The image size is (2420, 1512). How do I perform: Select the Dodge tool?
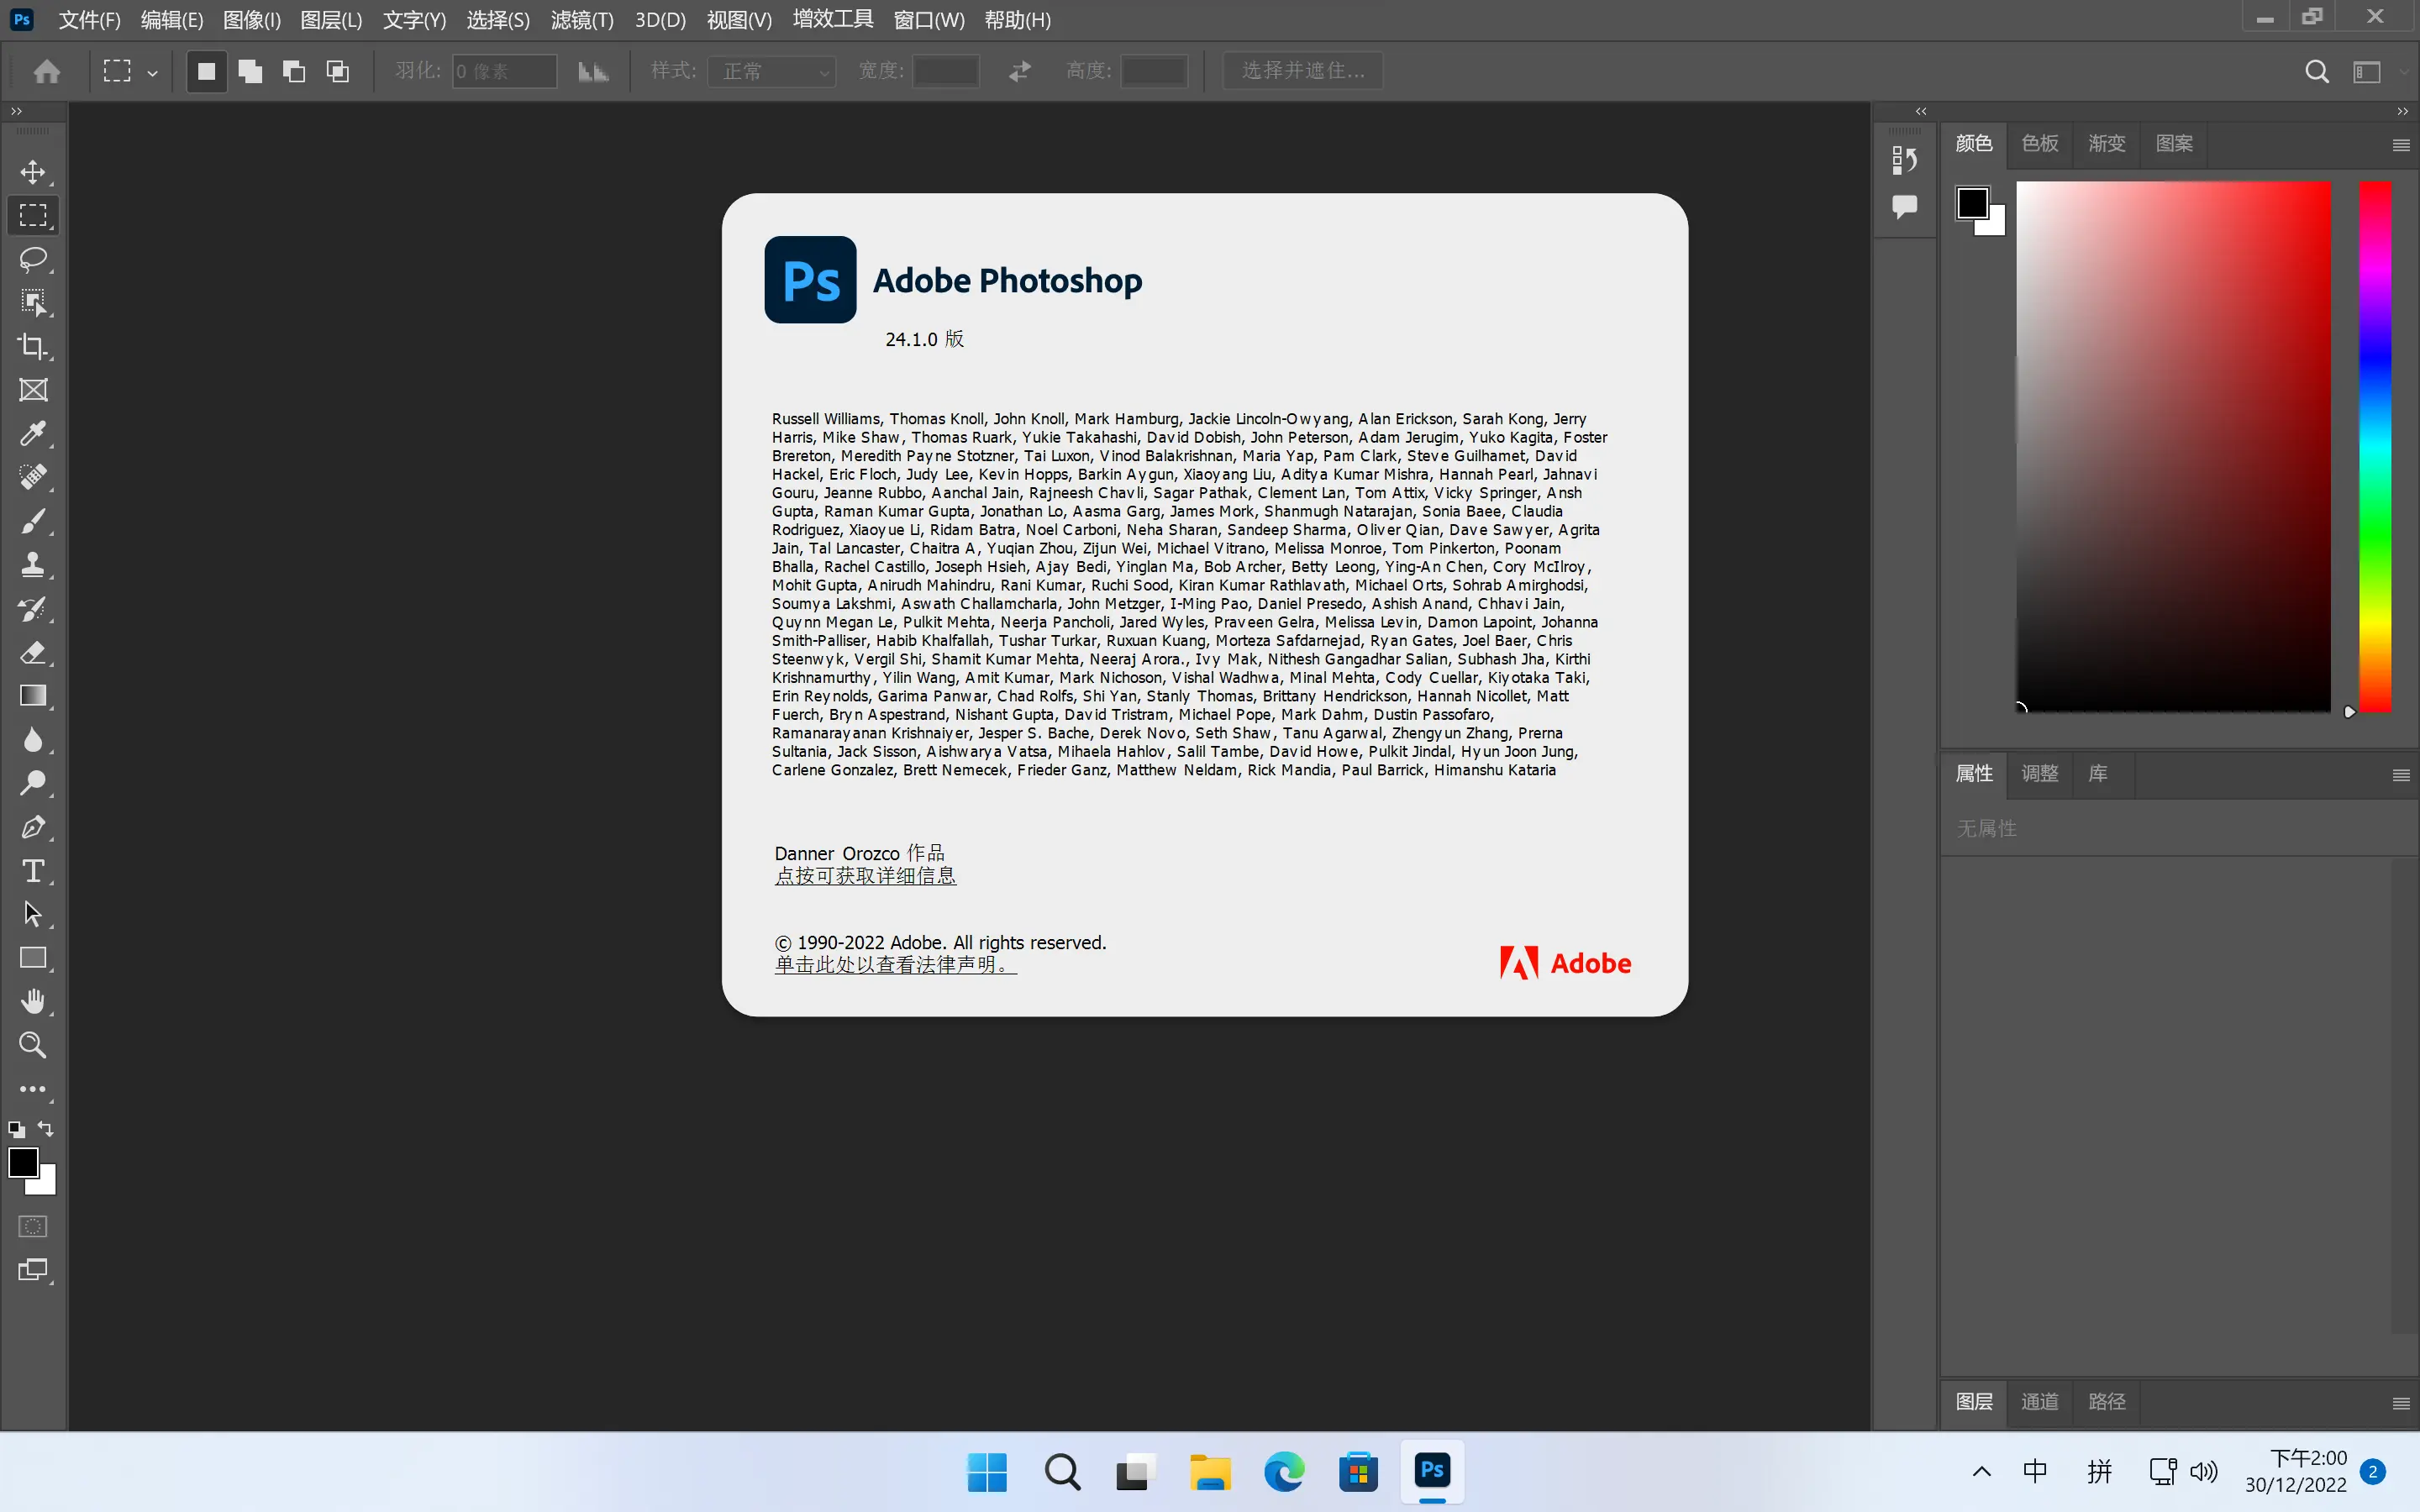pyautogui.click(x=33, y=783)
